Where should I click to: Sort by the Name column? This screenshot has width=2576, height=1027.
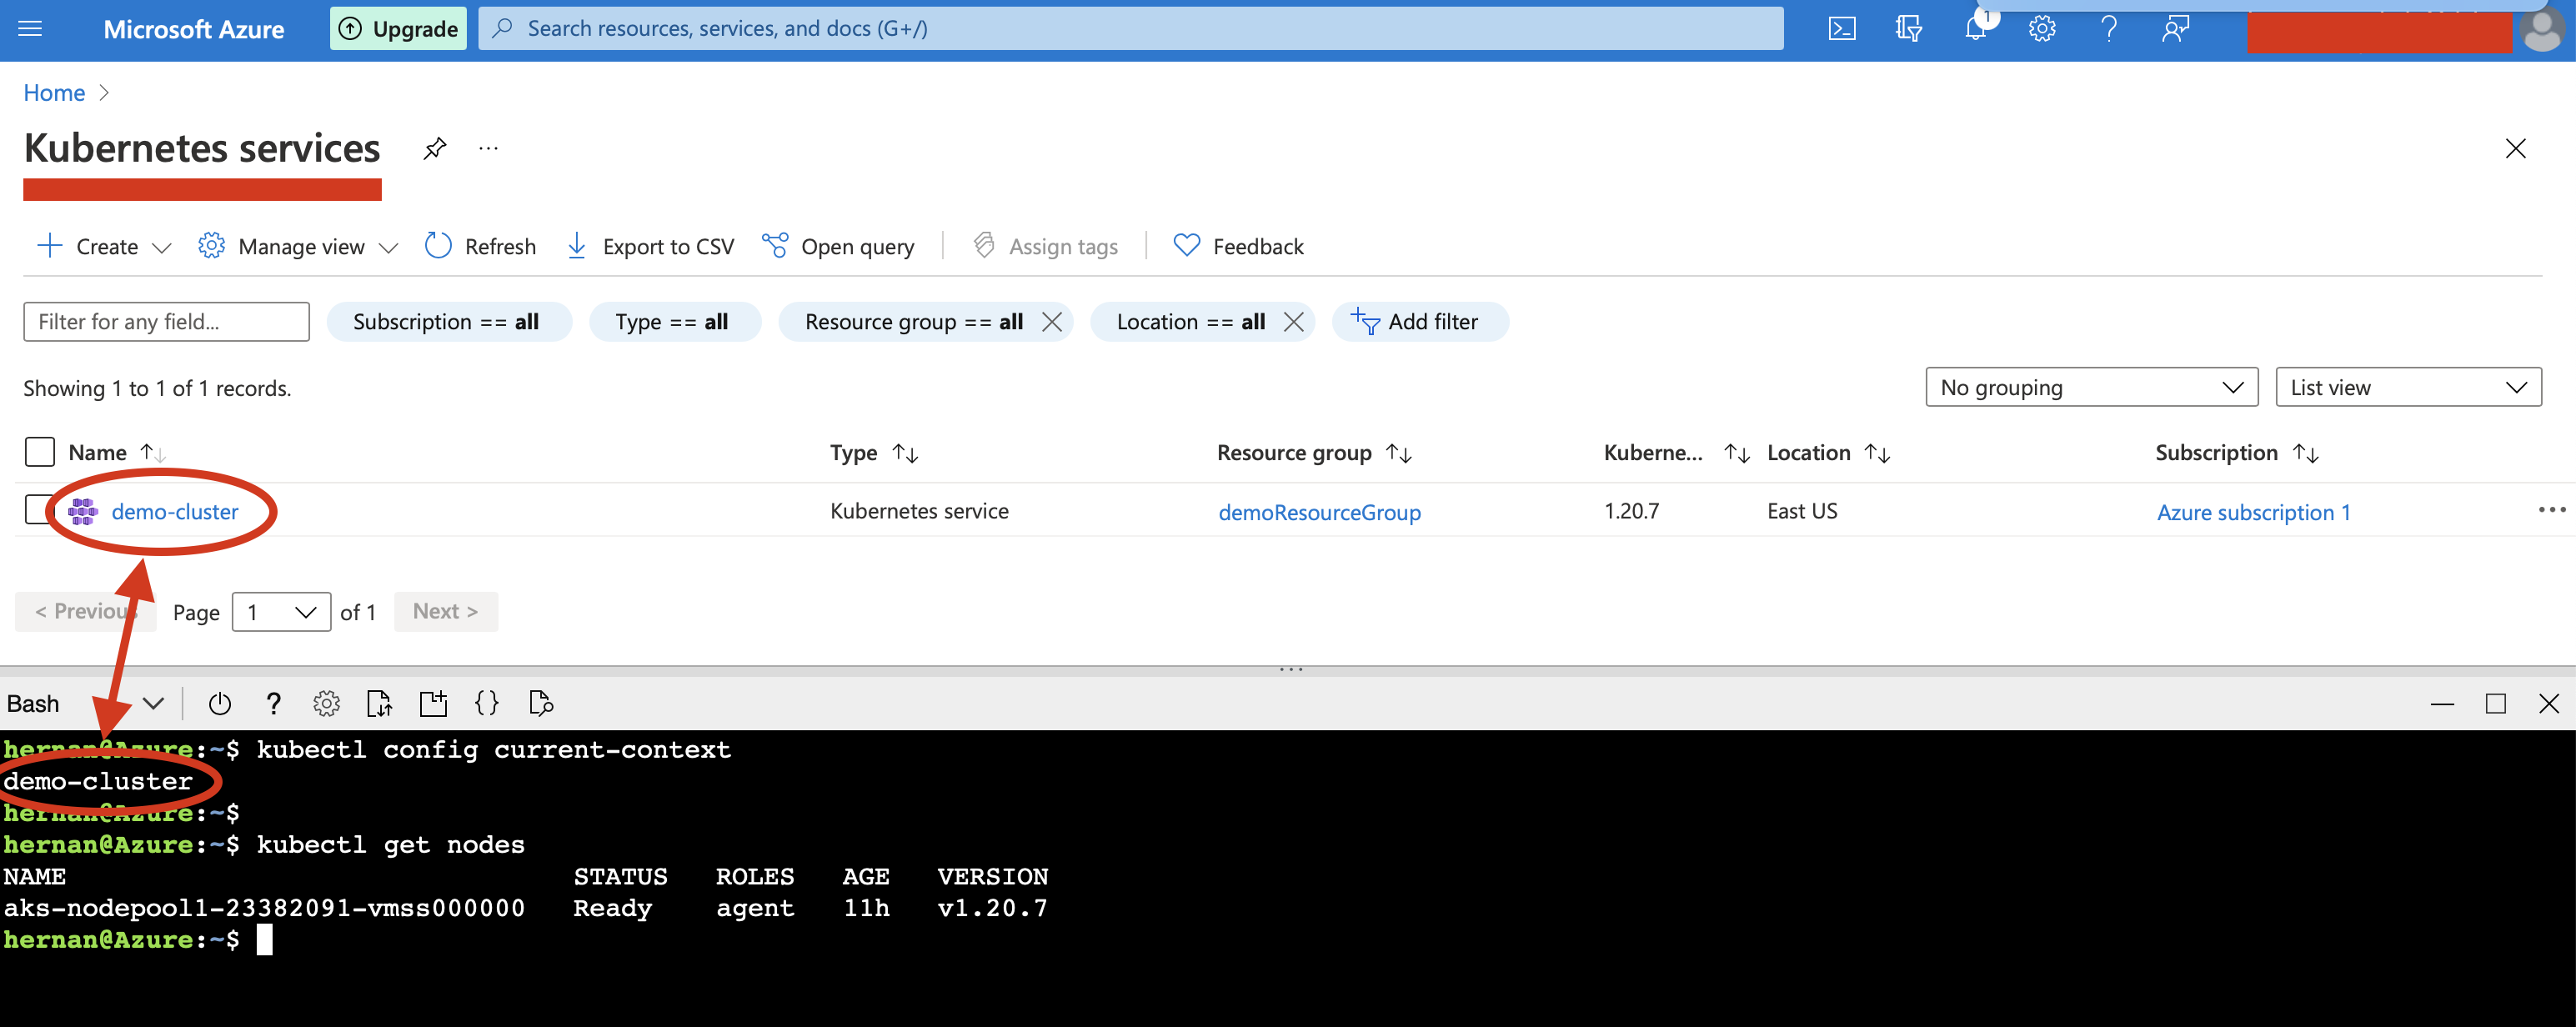117,453
